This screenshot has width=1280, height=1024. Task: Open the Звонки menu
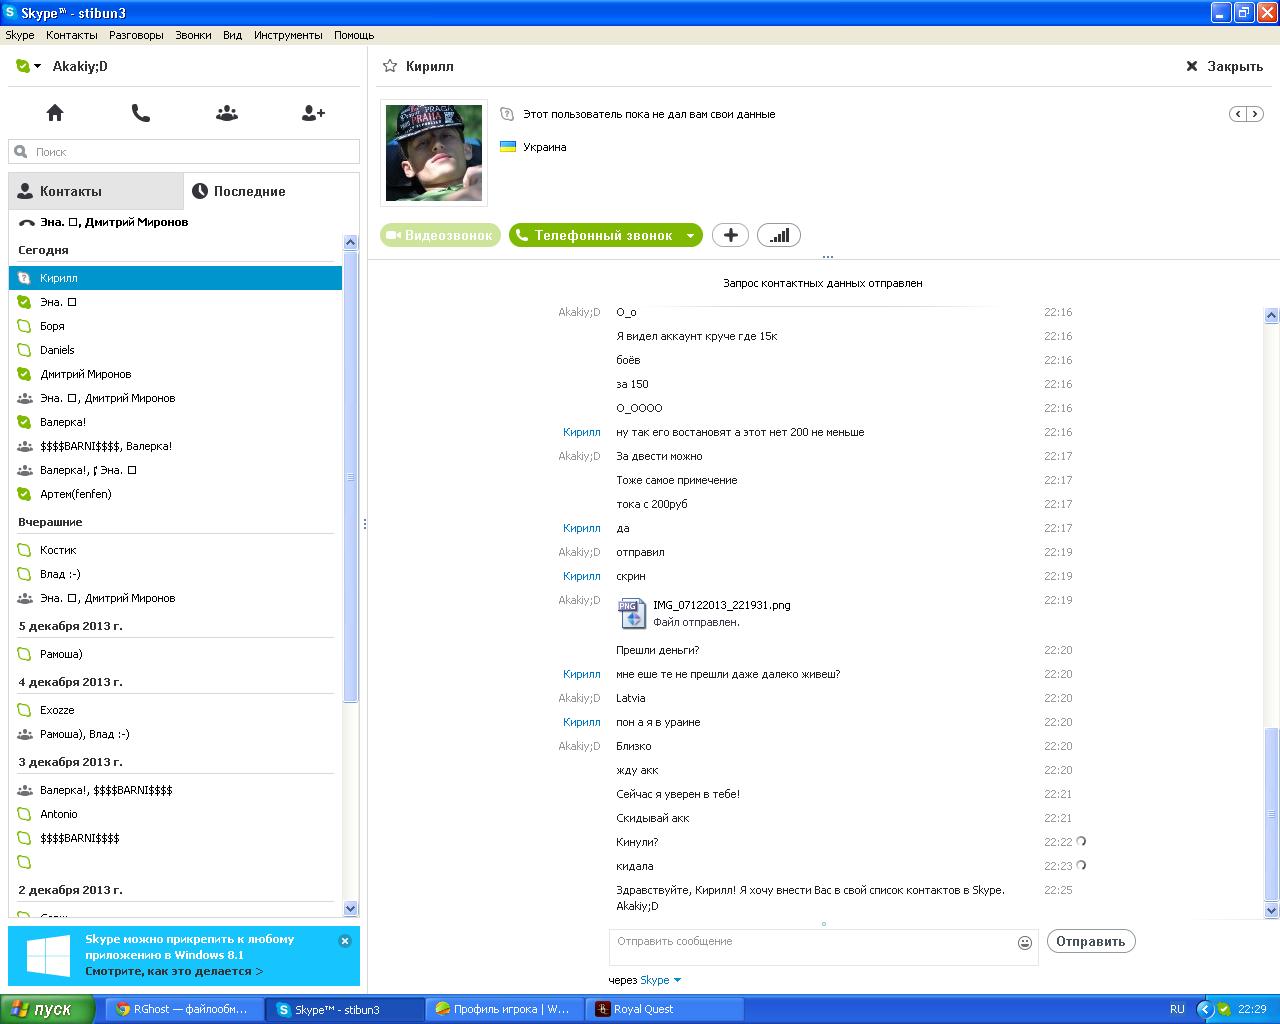tap(193, 35)
